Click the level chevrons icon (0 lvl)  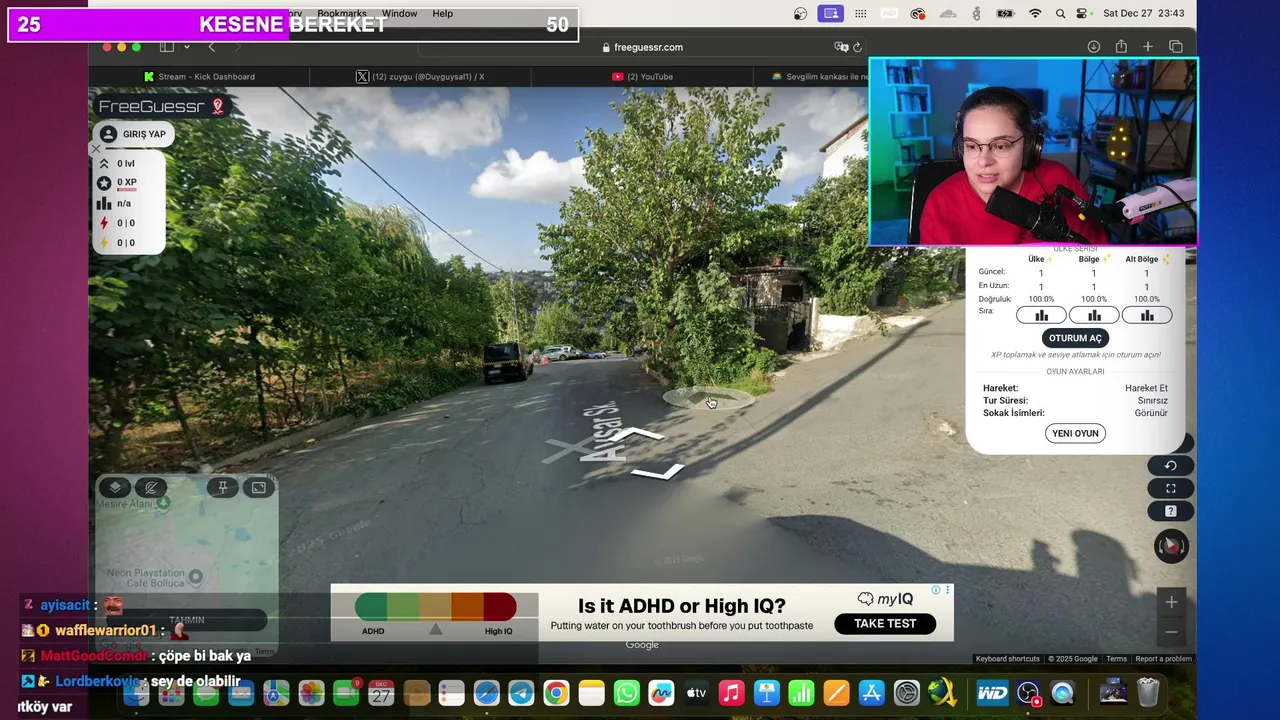104,163
